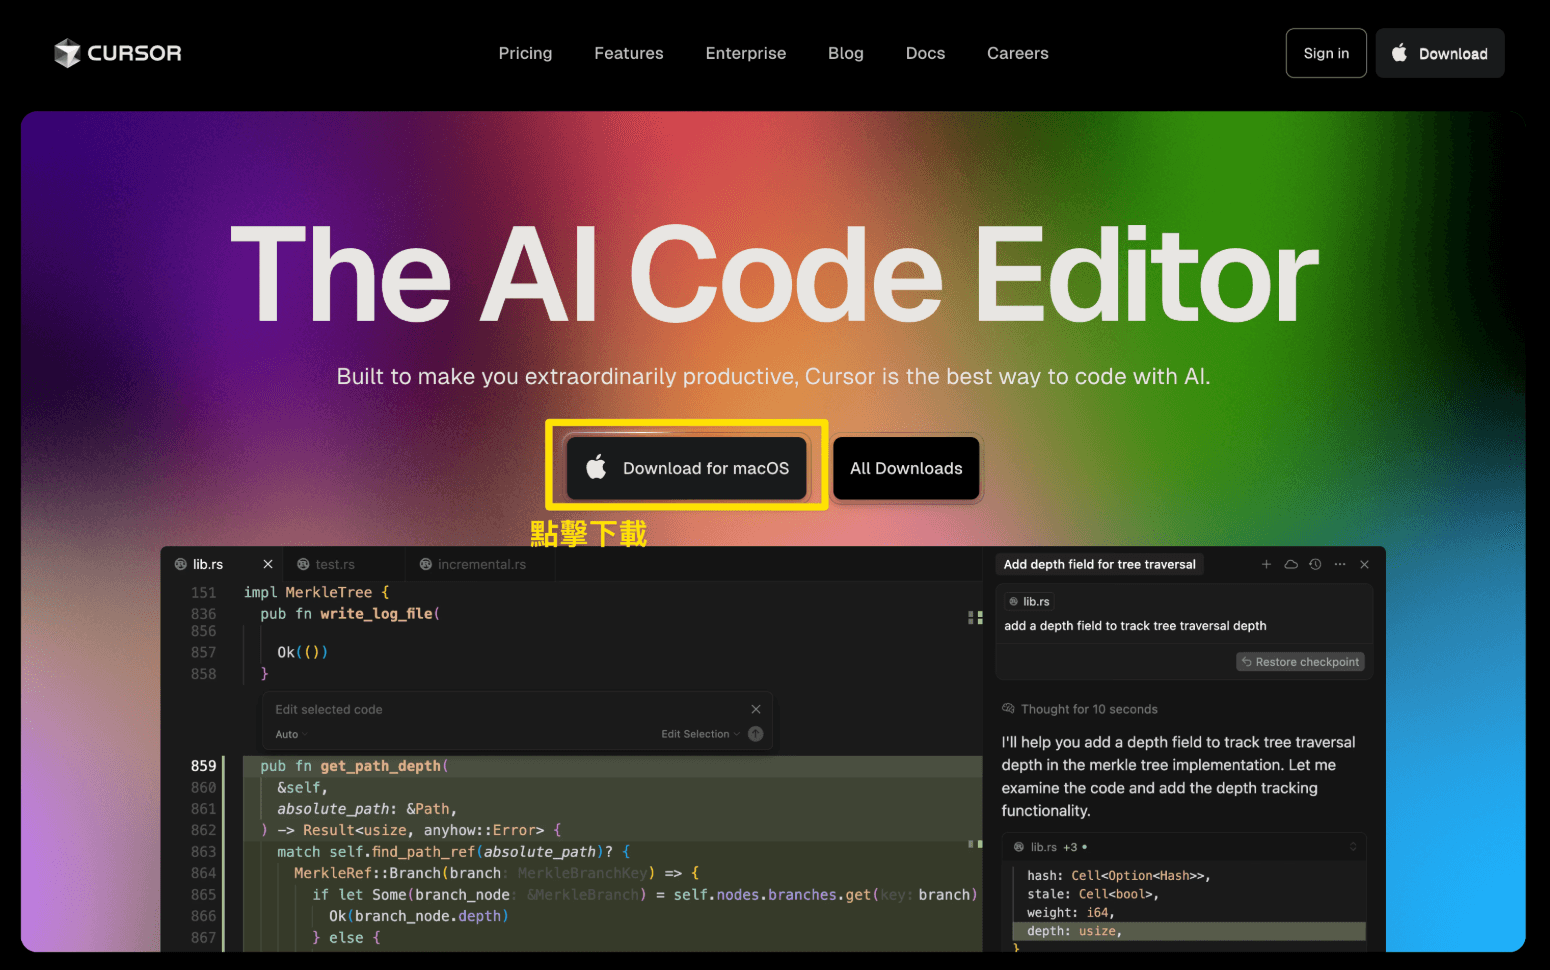Click the 'Ok(())' code line
Image resolution: width=1550 pixels, height=970 pixels.
tap(302, 652)
